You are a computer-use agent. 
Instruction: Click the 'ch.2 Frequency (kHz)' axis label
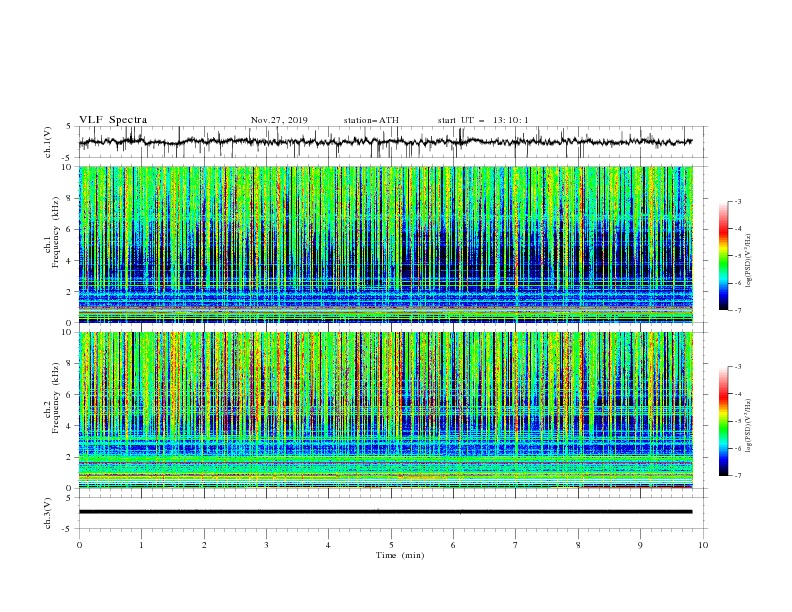tap(52, 397)
